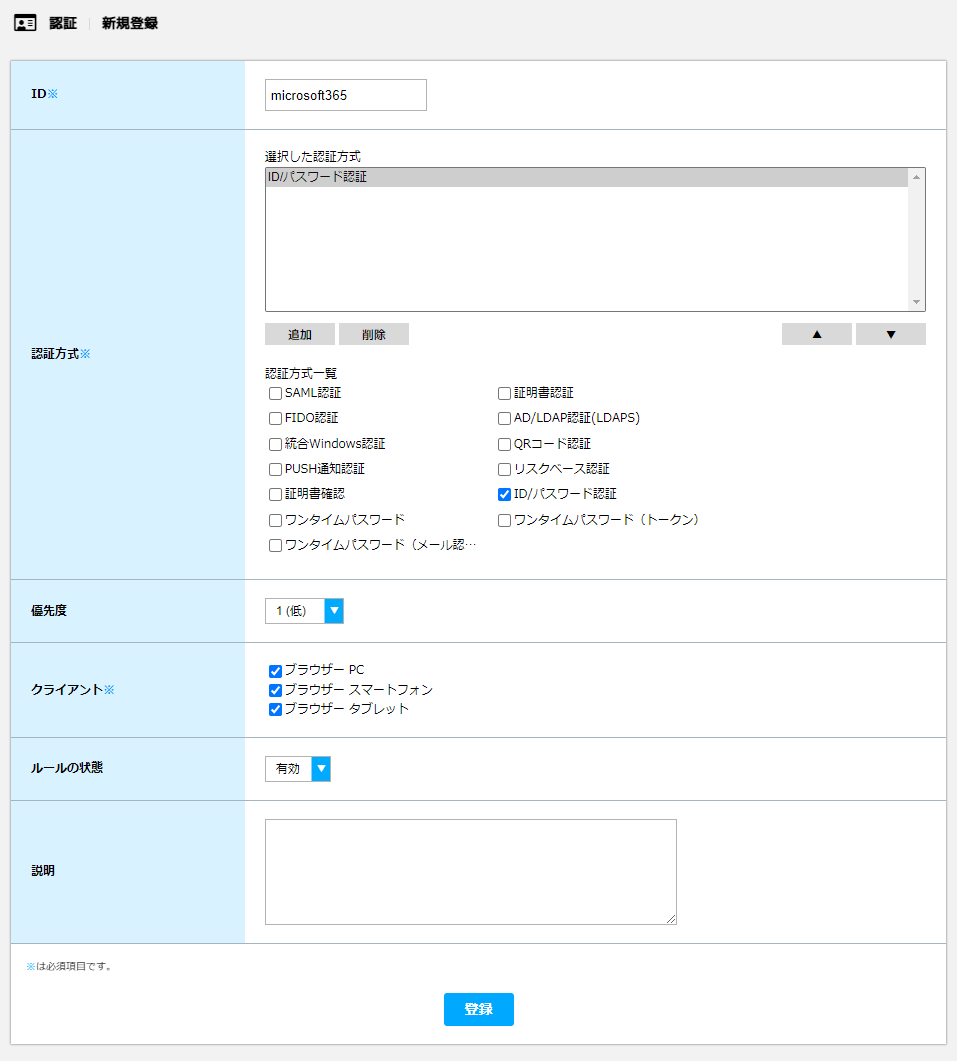This screenshot has height=1061, width=957.
Task: Submit with the 登録 button
Action: pos(478,1009)
